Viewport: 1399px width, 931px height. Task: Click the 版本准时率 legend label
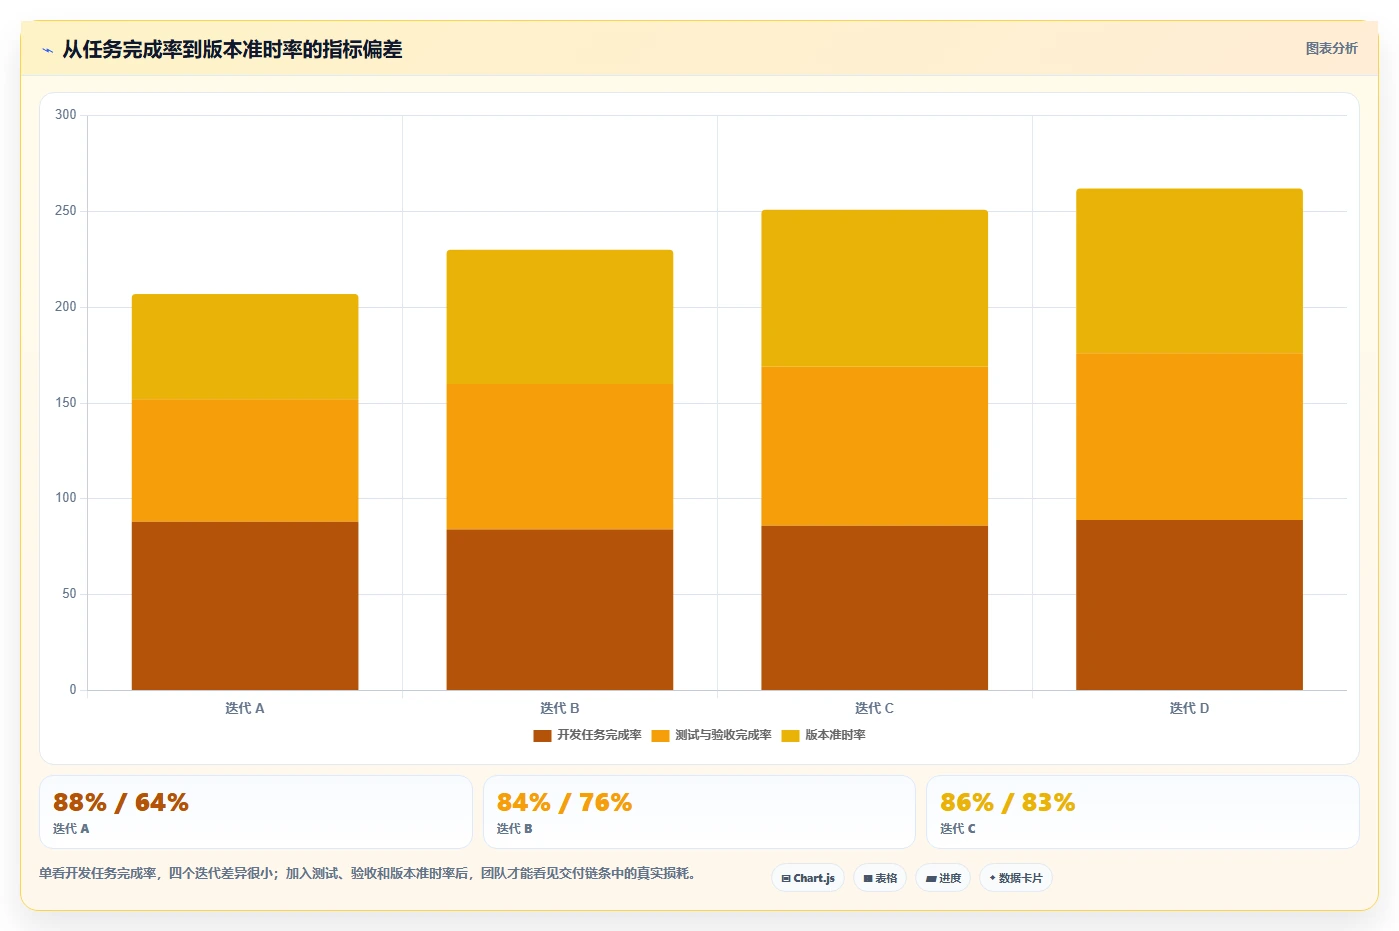point(835,735)
